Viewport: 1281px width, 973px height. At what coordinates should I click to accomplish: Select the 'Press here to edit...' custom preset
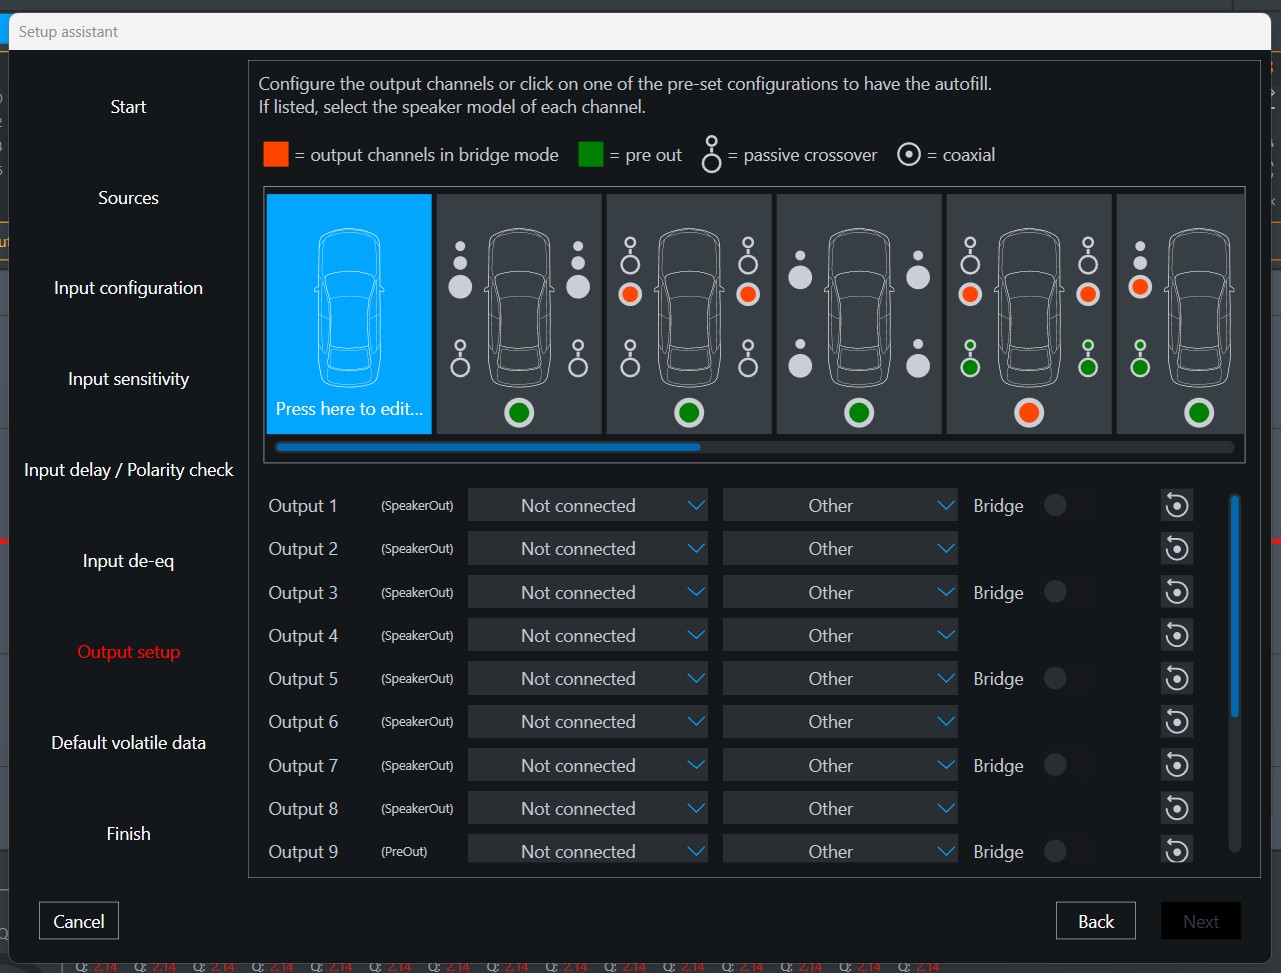pos(349,314)
